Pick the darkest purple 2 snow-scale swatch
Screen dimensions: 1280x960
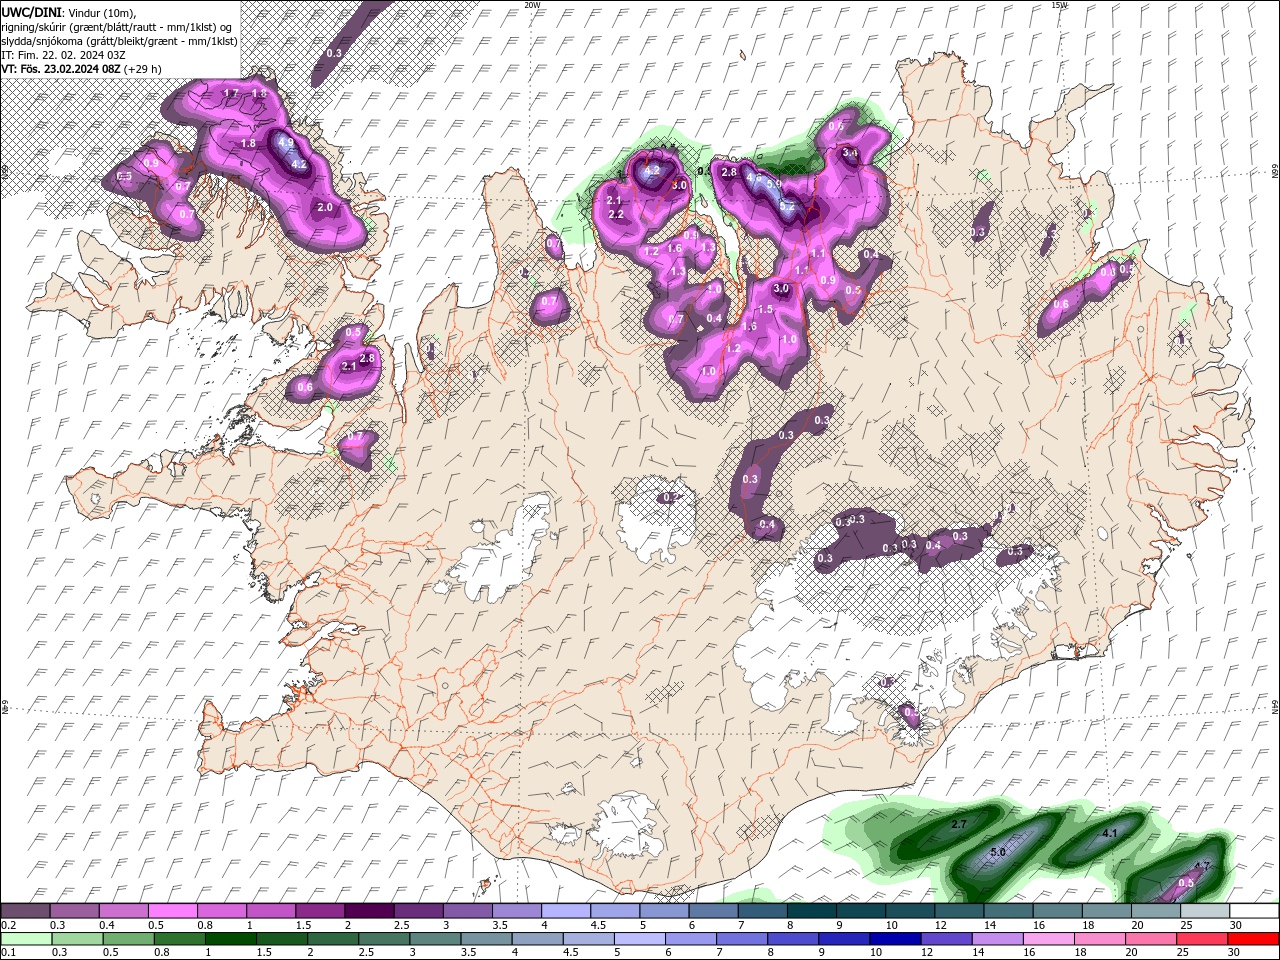coord(369,910)
